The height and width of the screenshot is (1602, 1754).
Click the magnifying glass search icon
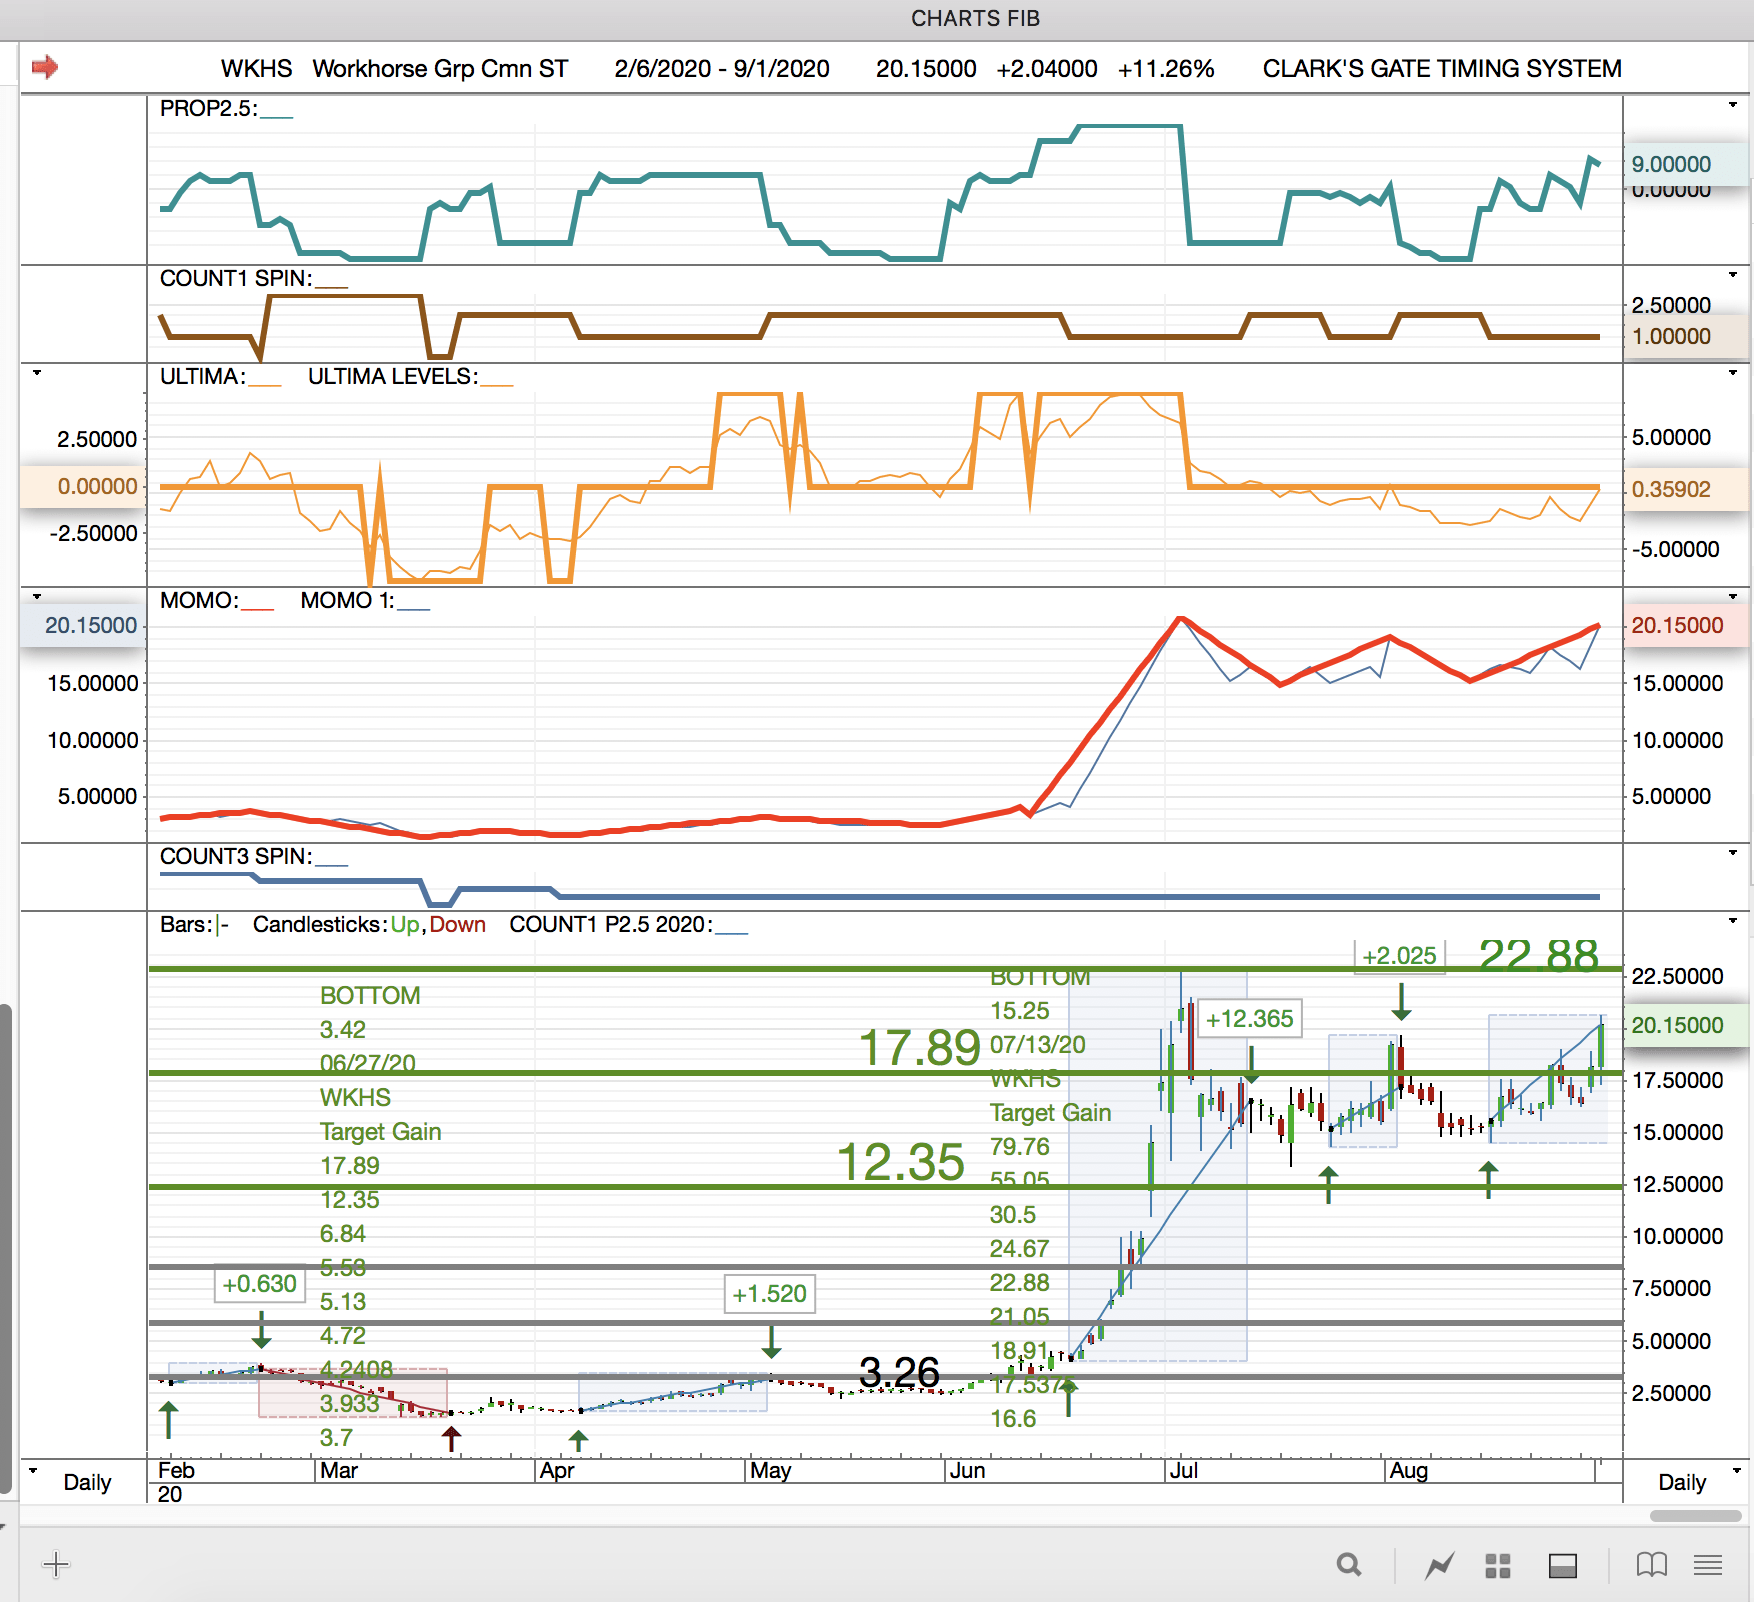point(1349,1565)
